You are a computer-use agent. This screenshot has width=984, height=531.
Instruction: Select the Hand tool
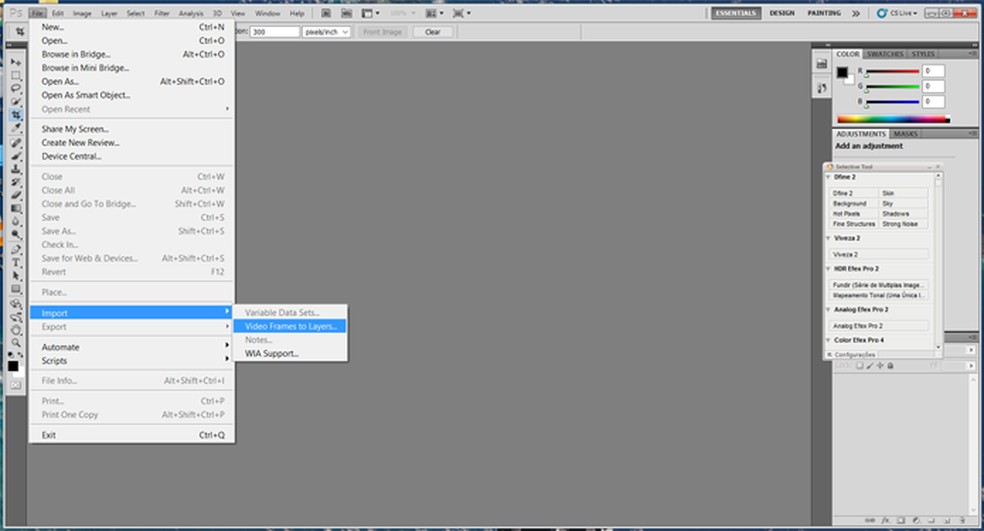coord(16,330)
